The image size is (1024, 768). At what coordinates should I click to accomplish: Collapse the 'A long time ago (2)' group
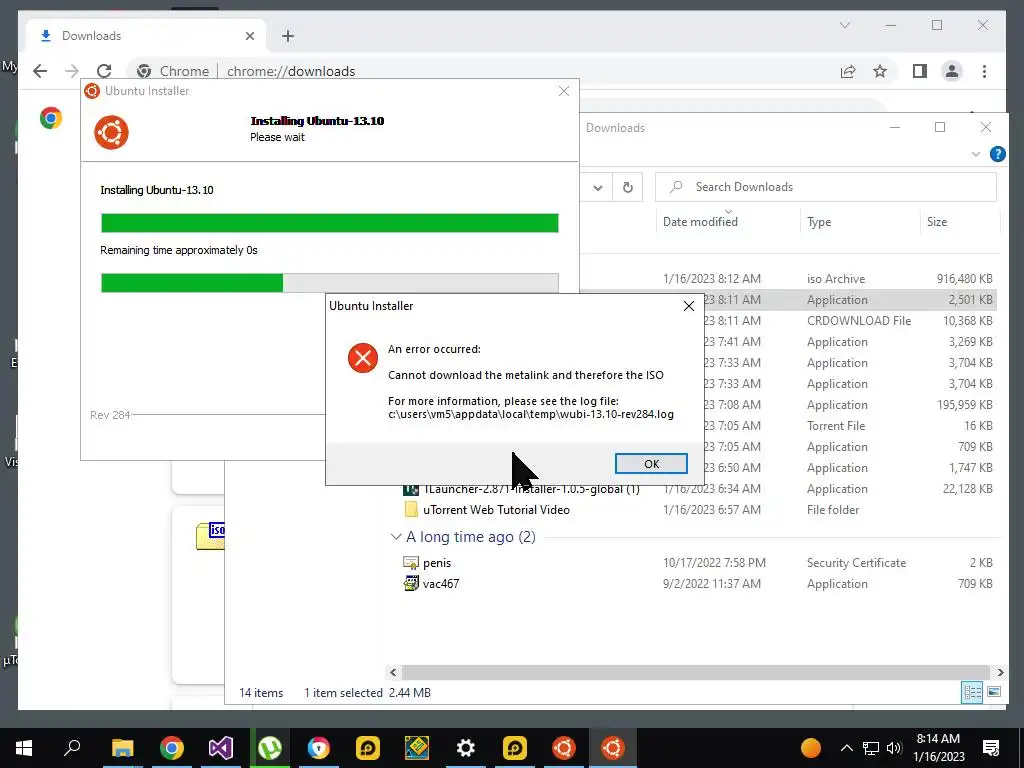pos(395,537)
